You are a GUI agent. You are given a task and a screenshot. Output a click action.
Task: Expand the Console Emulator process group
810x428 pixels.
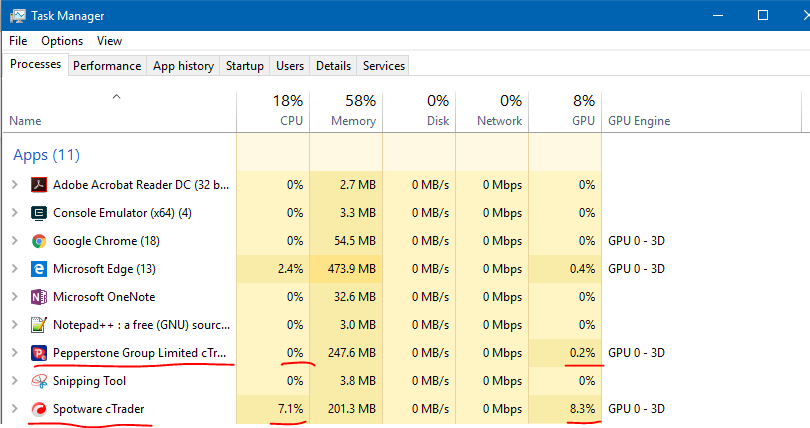[15, 213]
